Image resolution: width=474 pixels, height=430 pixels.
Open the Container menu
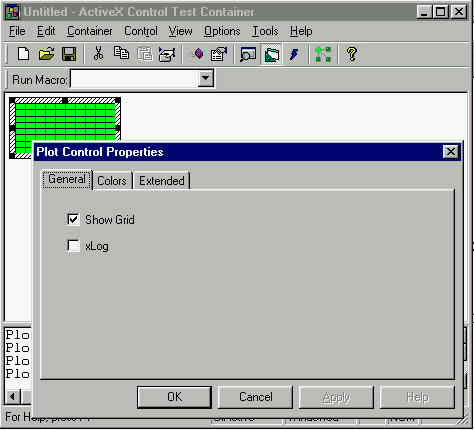point(90,31)
